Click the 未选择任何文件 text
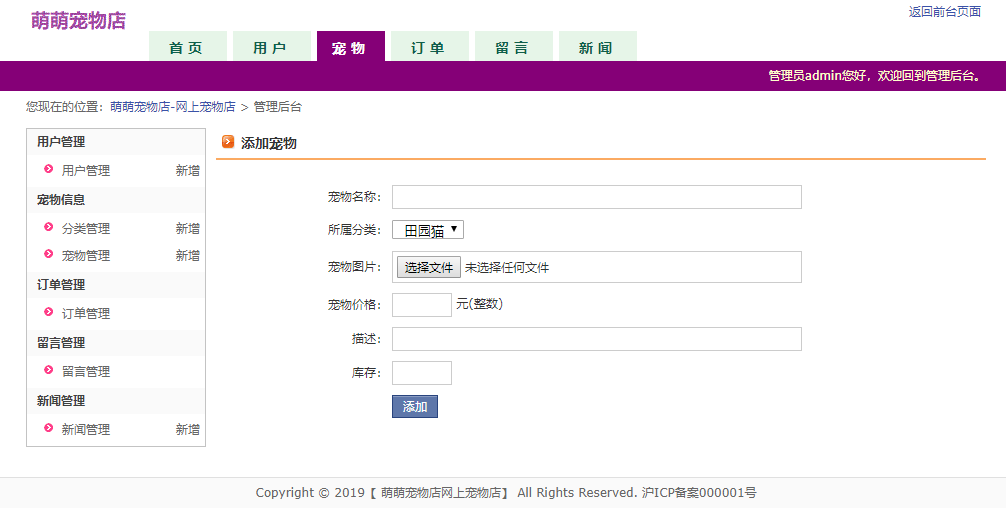Viewport: 1006px width, 519px height. click(507, 268)
